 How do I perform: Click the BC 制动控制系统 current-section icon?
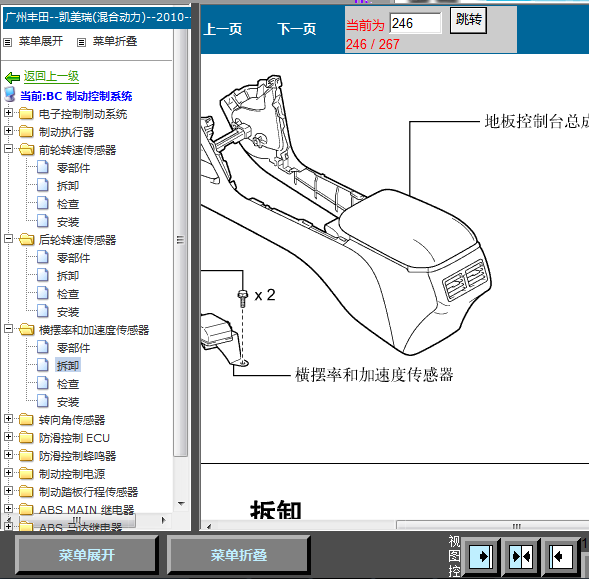[x=10, y=95]
